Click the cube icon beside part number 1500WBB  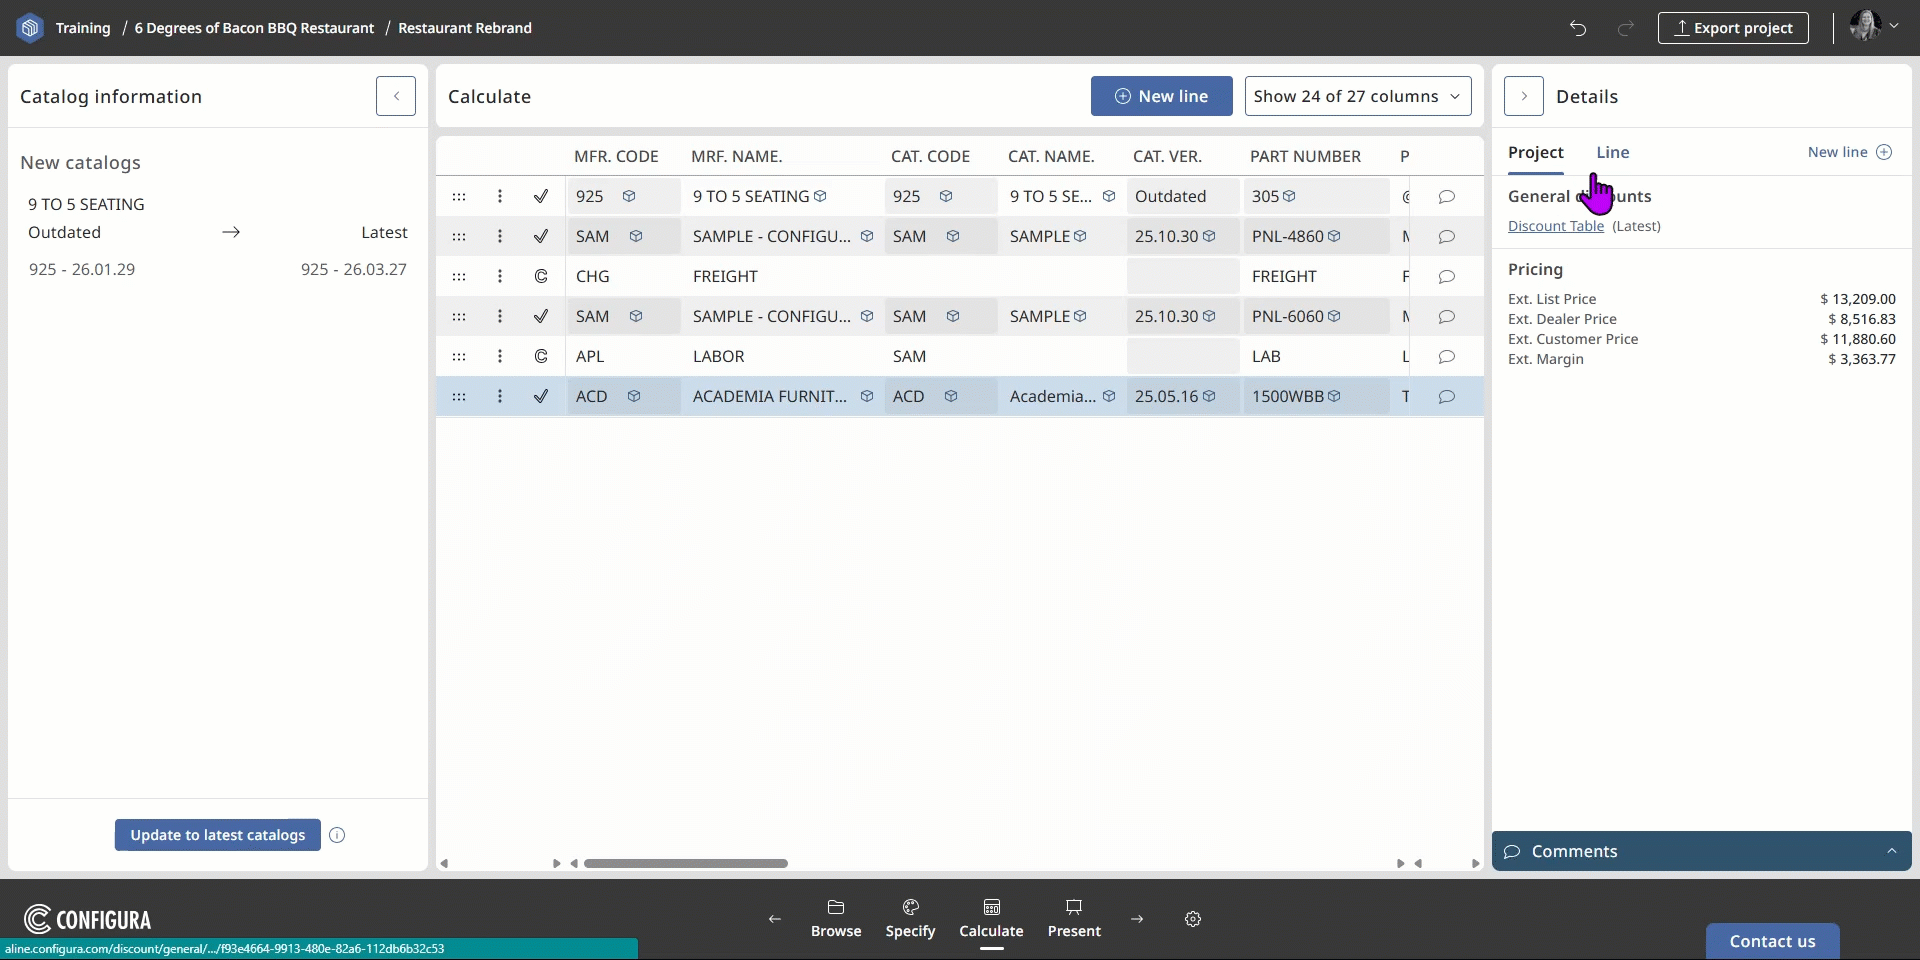[x=1334, y=396]
